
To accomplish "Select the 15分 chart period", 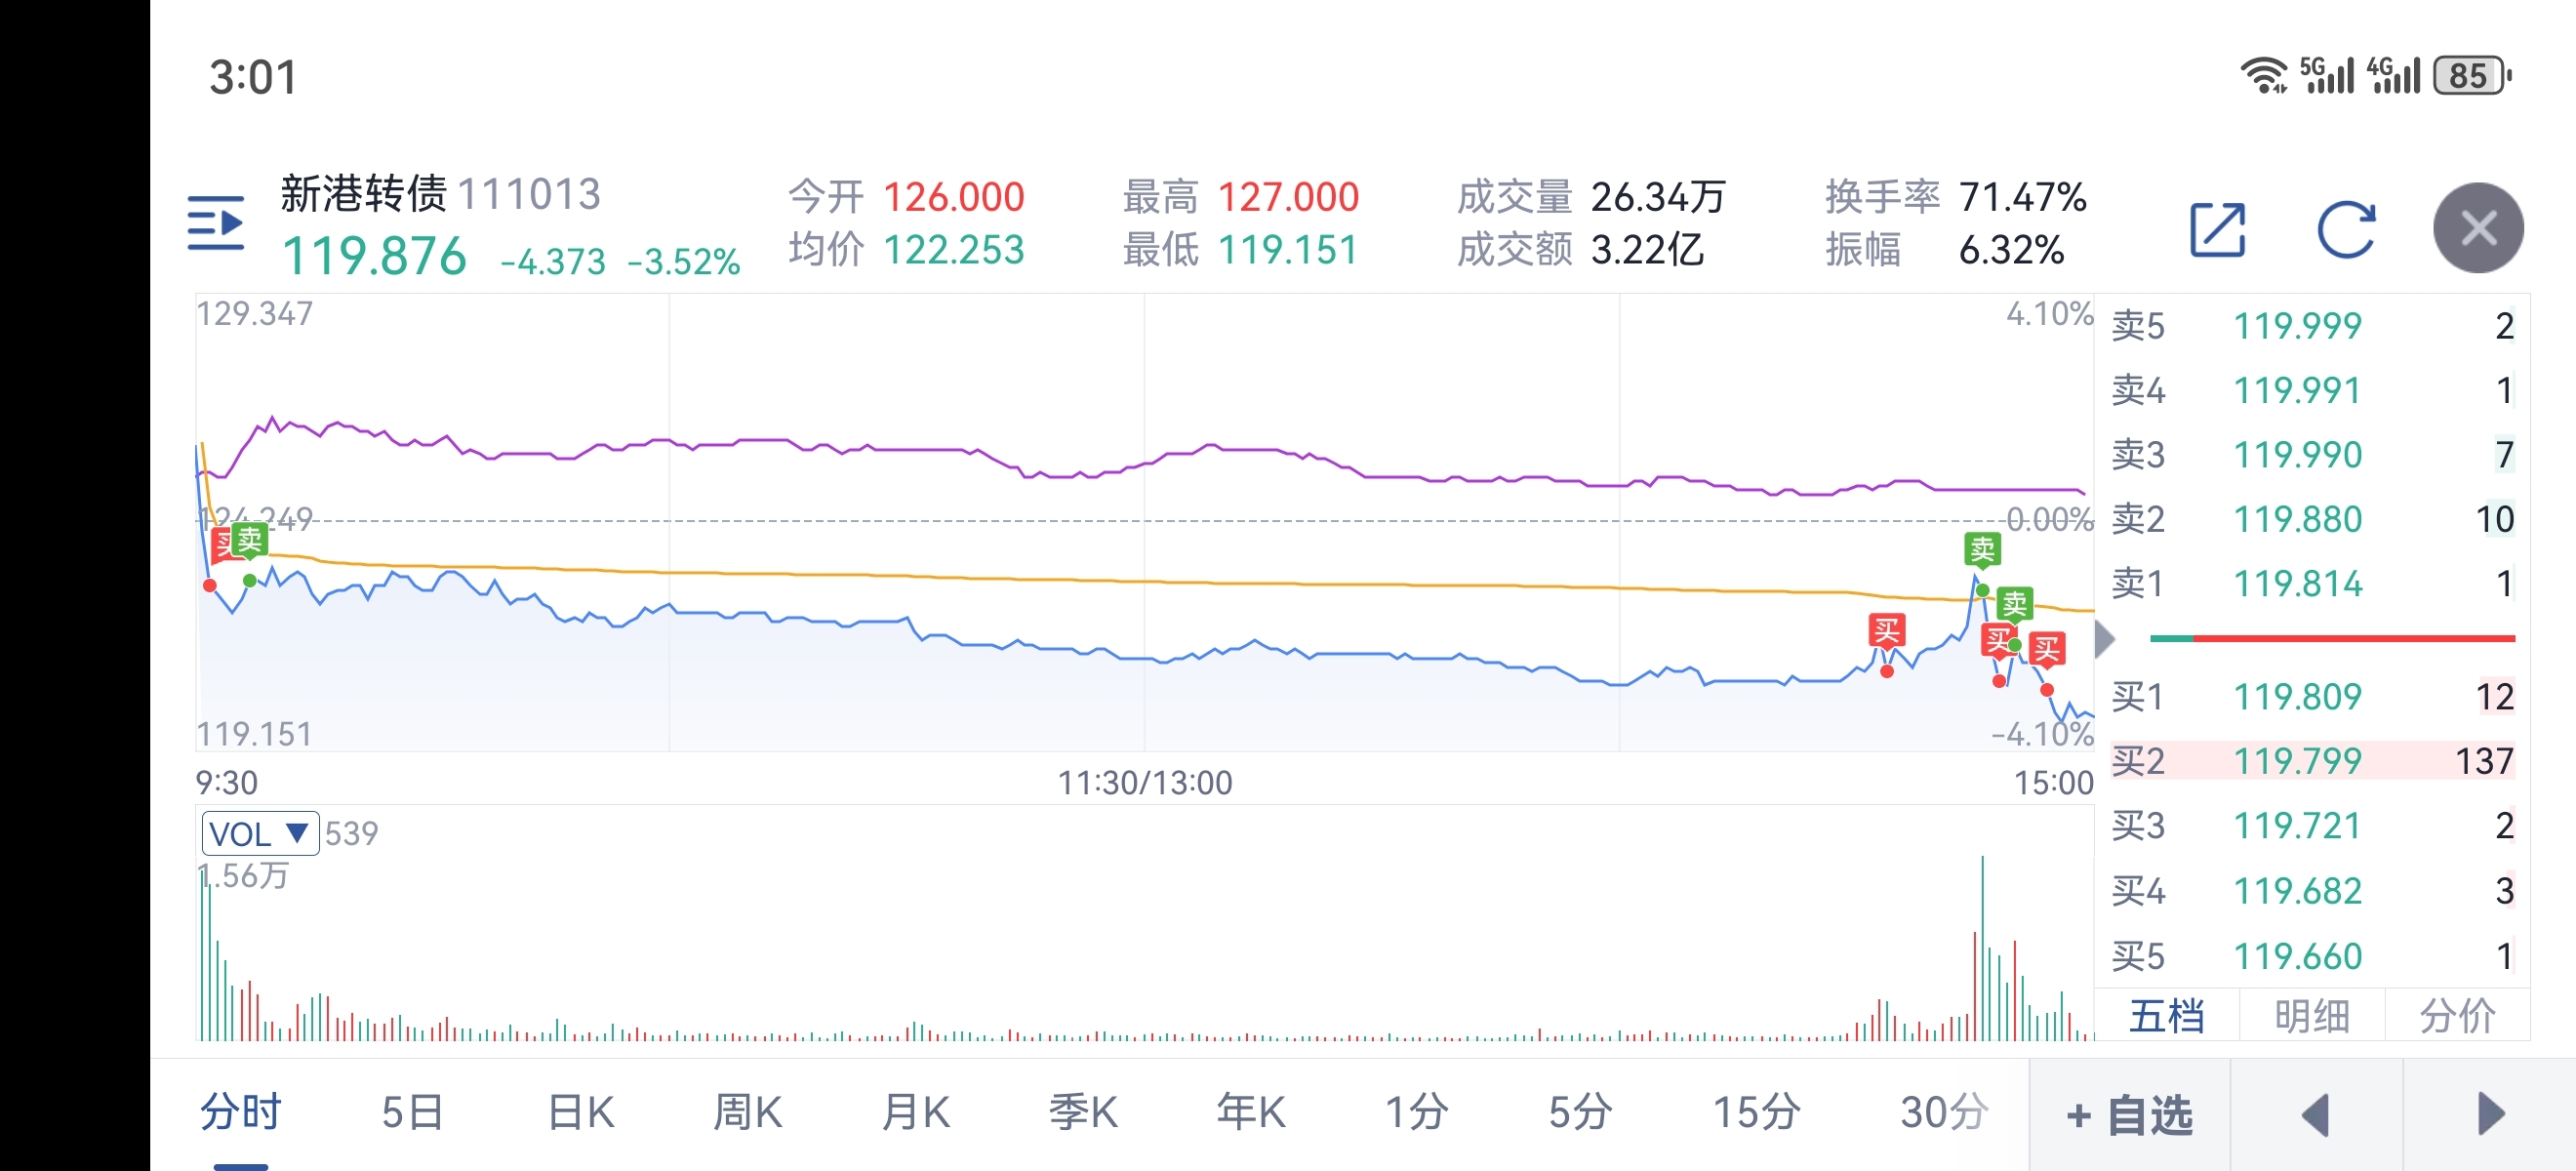I will point(1756,1112).
